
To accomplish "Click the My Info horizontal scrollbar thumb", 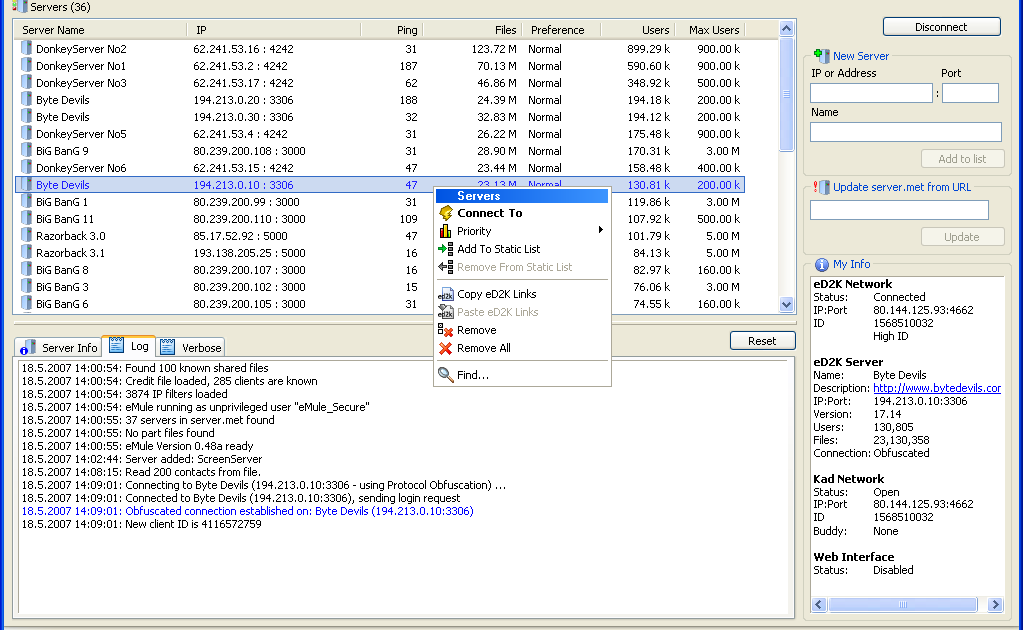I will [x=902, y=605].
